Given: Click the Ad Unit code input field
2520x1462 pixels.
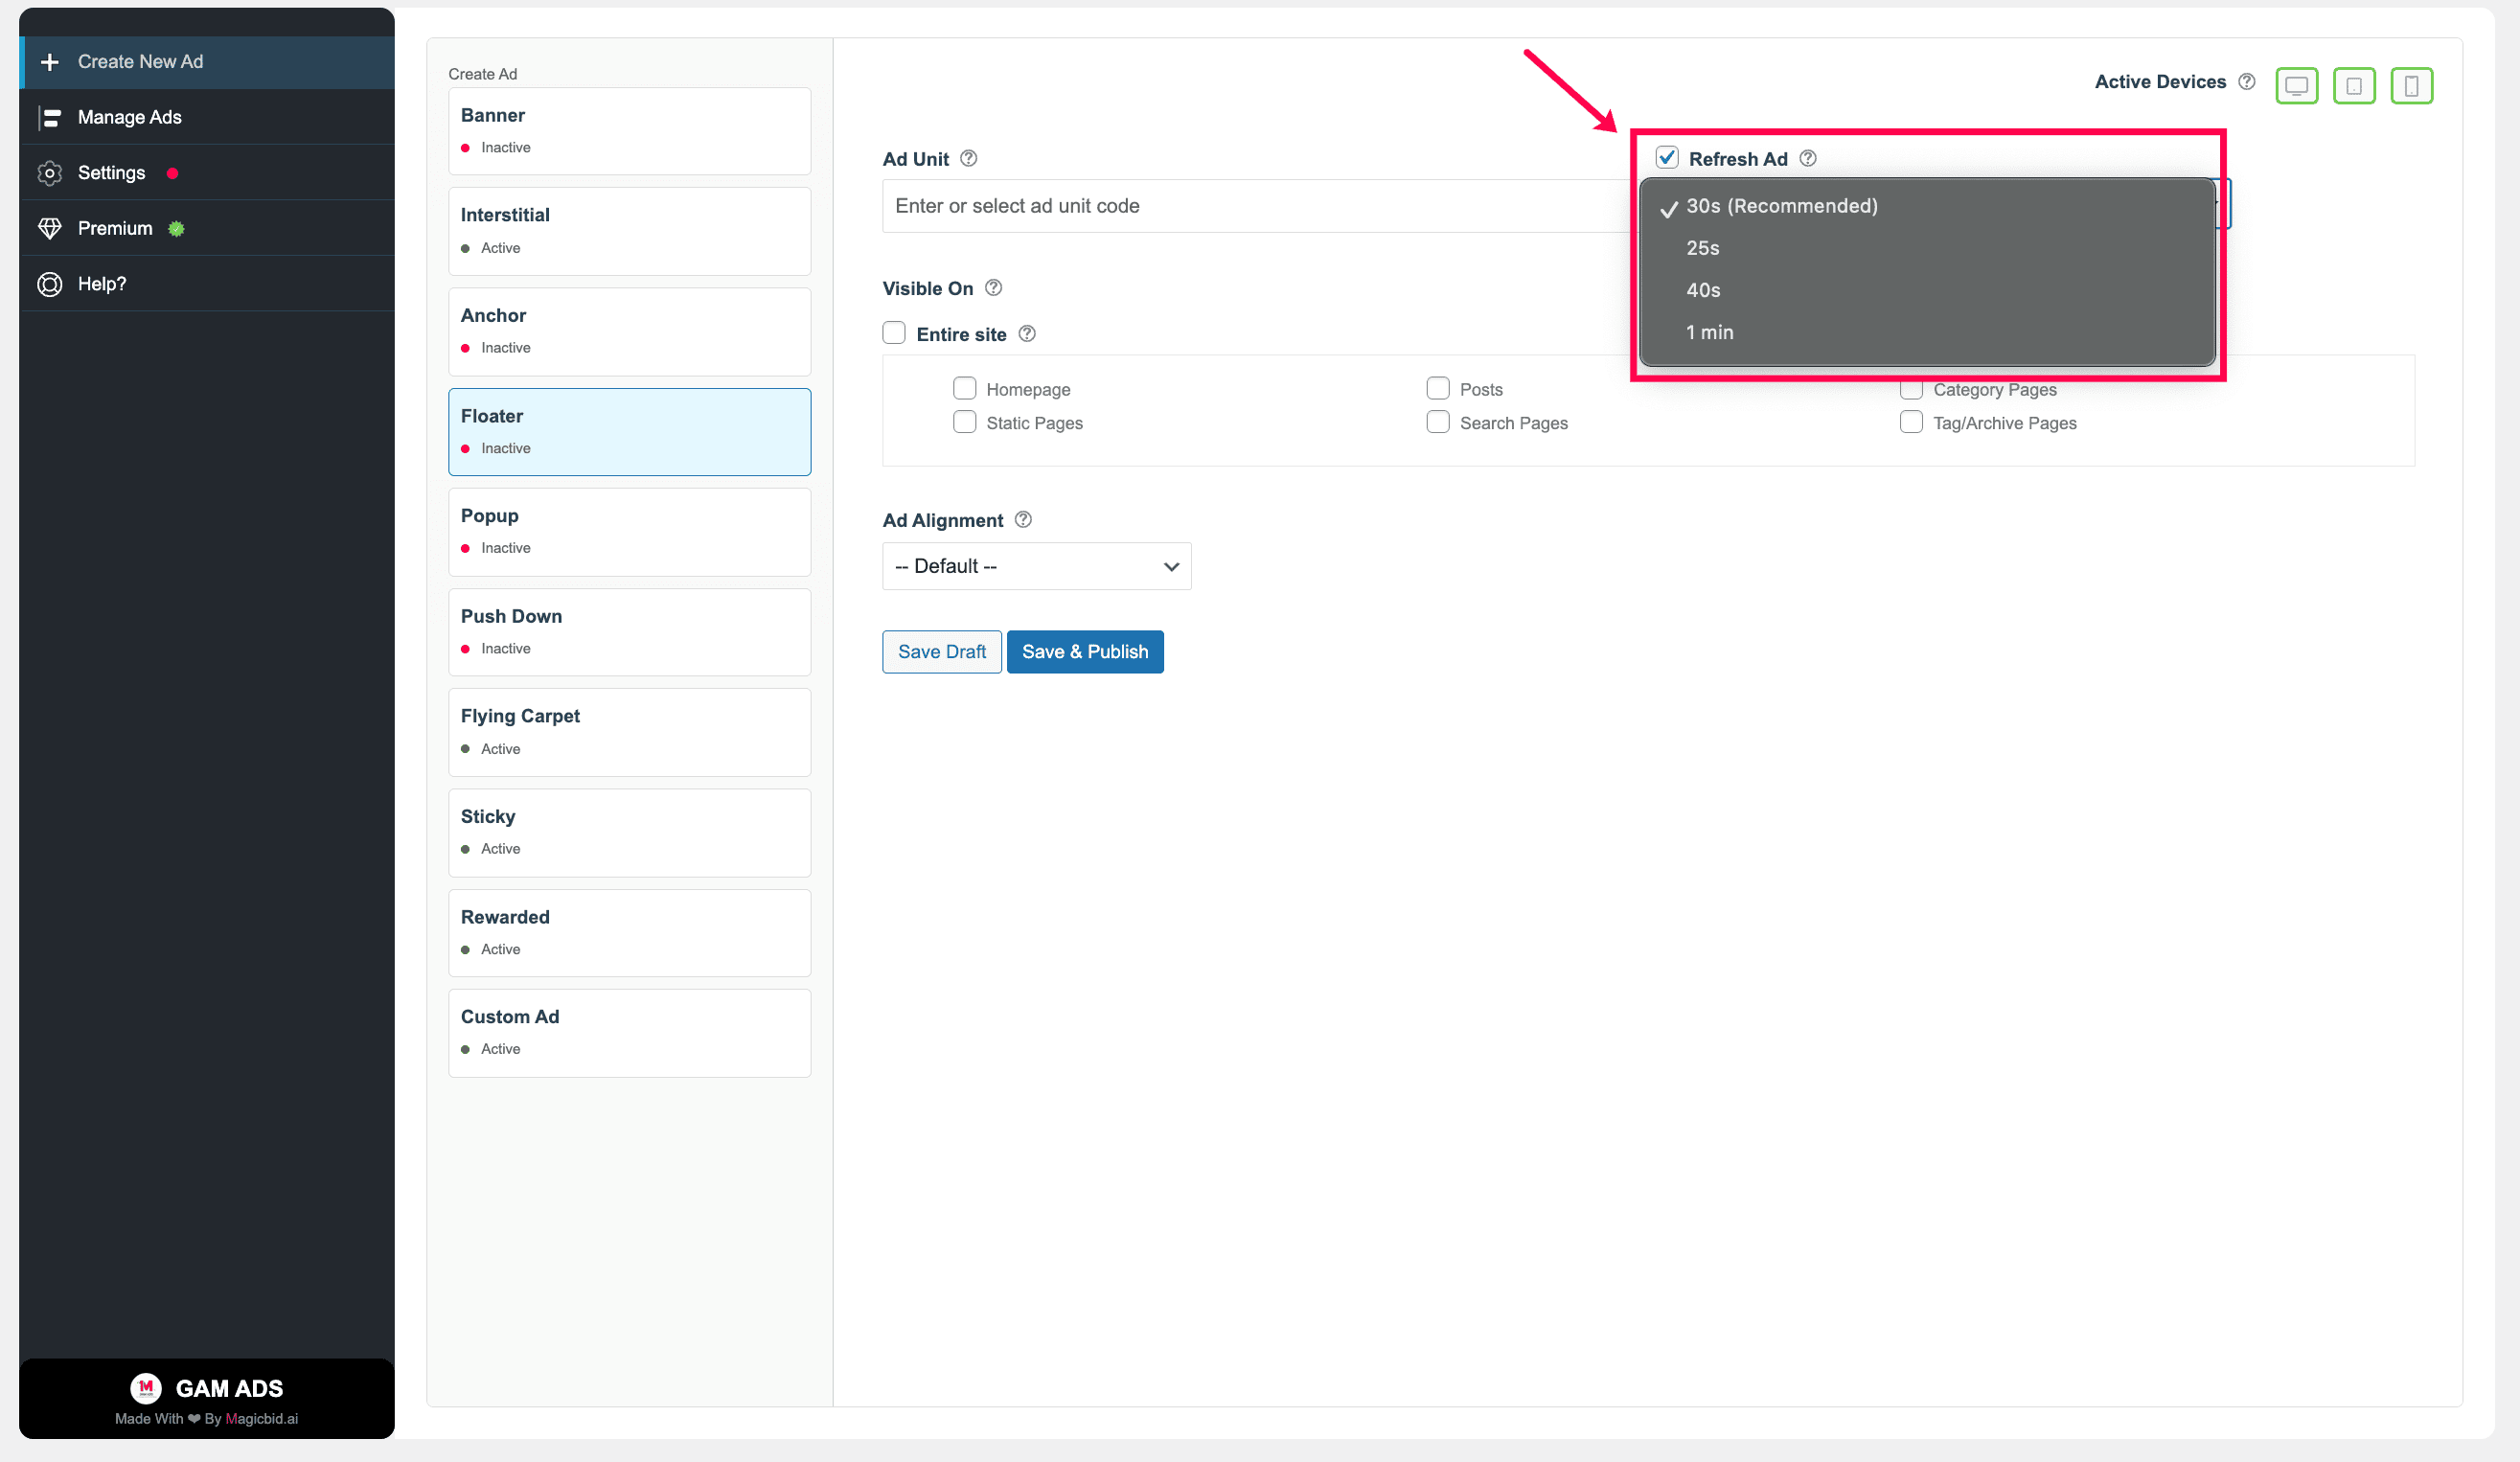Looking at the screenshot, I should coord(1255,206).
